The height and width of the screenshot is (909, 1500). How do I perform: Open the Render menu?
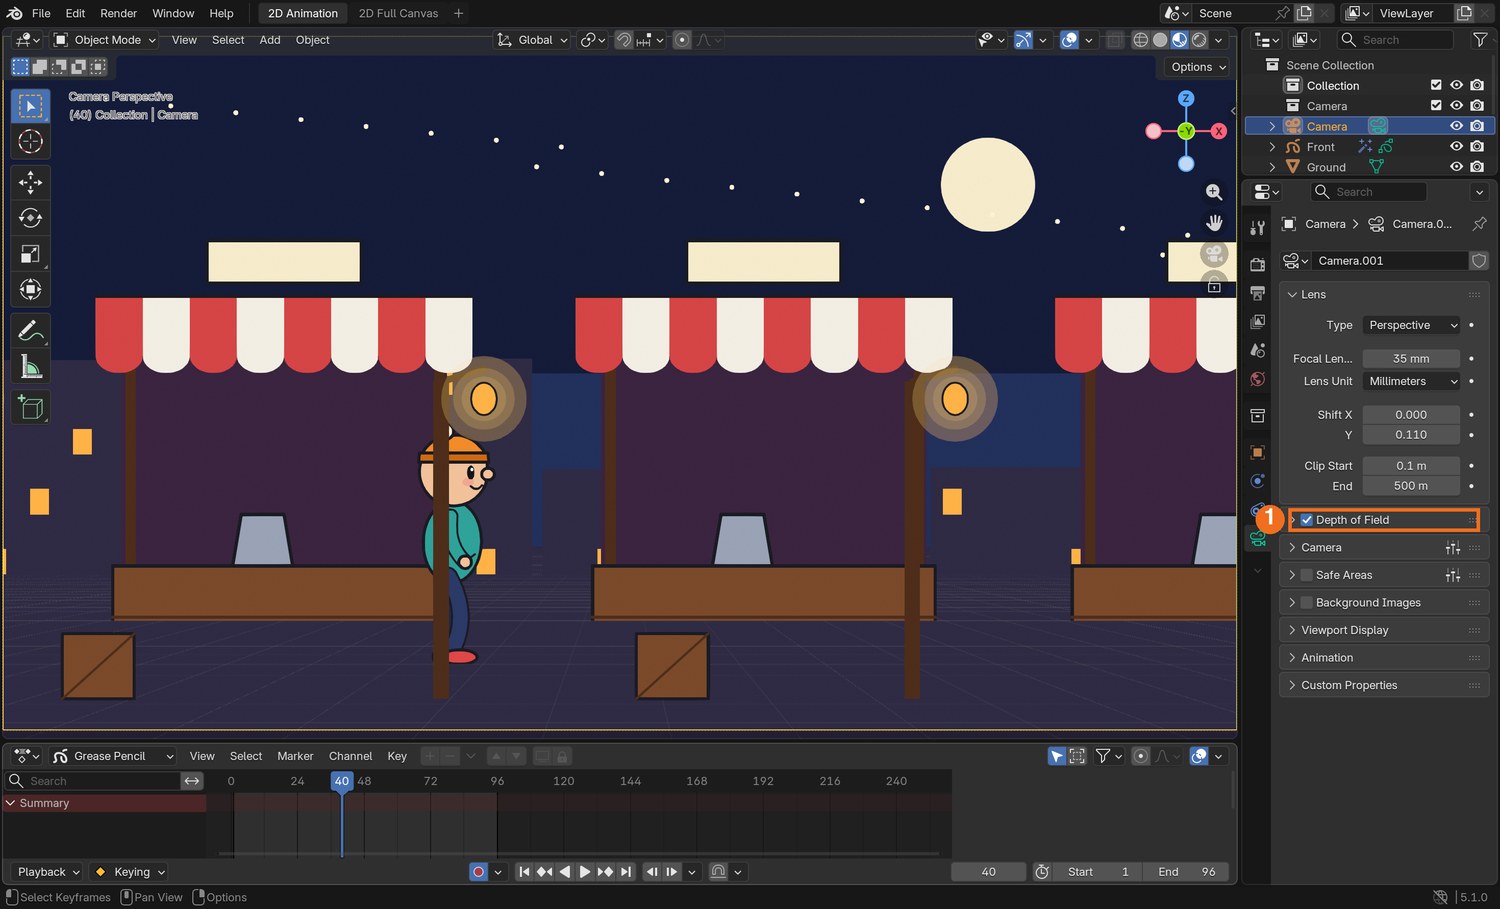tap(118, 13)
